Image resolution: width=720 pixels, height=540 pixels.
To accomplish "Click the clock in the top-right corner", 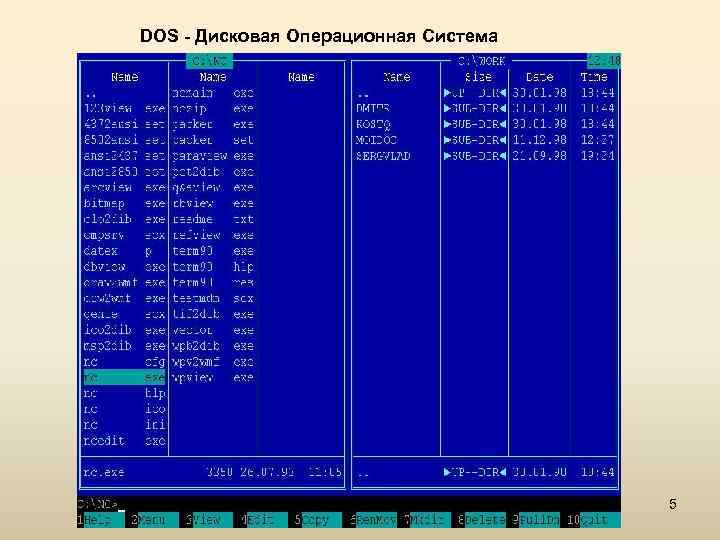I will pos(604,61).
